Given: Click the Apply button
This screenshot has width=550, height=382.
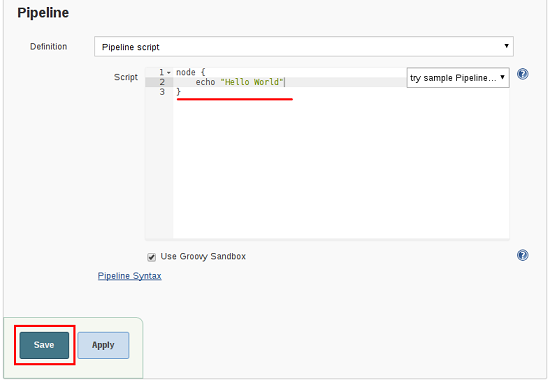Looking at the screenshot, I should (103, 345).
